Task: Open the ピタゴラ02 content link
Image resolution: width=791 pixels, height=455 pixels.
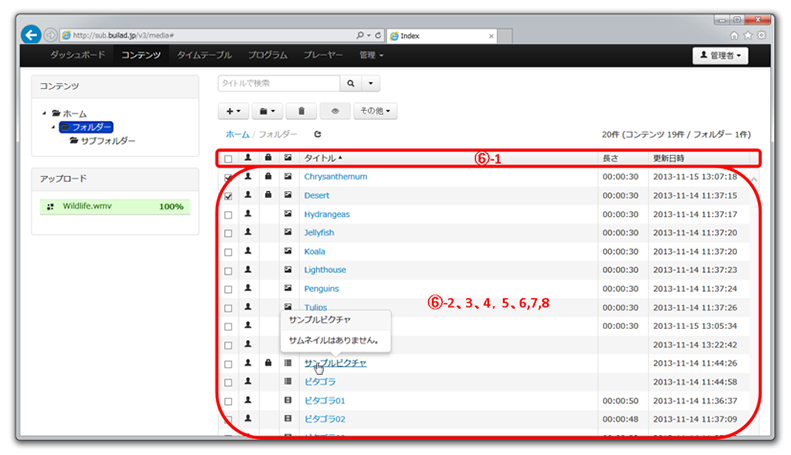Action: [x=325, y=419]
